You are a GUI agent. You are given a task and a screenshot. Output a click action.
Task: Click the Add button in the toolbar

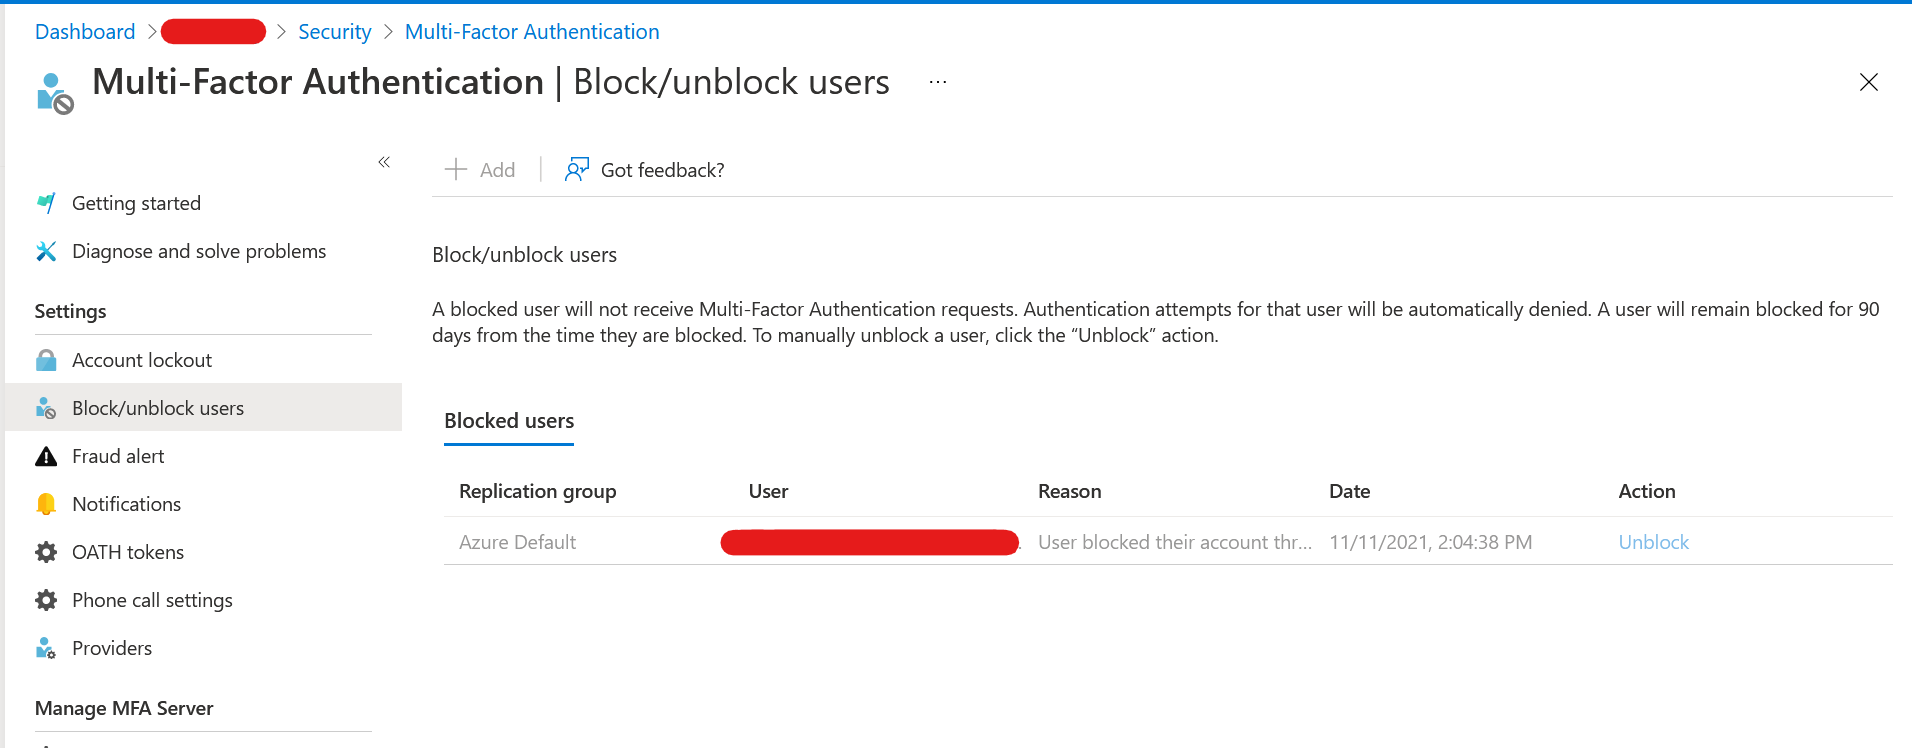tap(480, 170)
